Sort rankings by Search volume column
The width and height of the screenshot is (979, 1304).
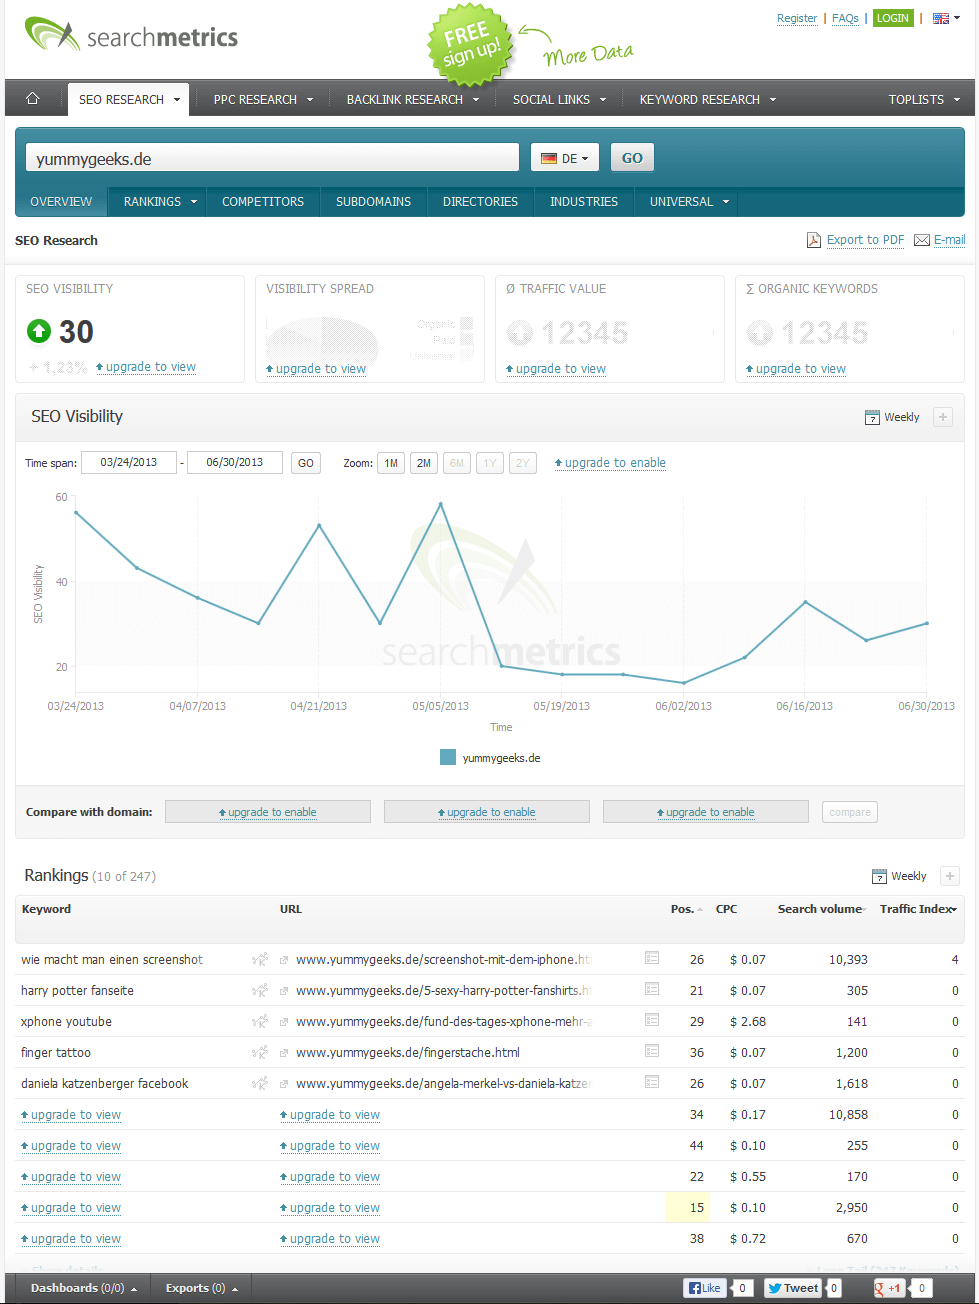click(821, 909)
